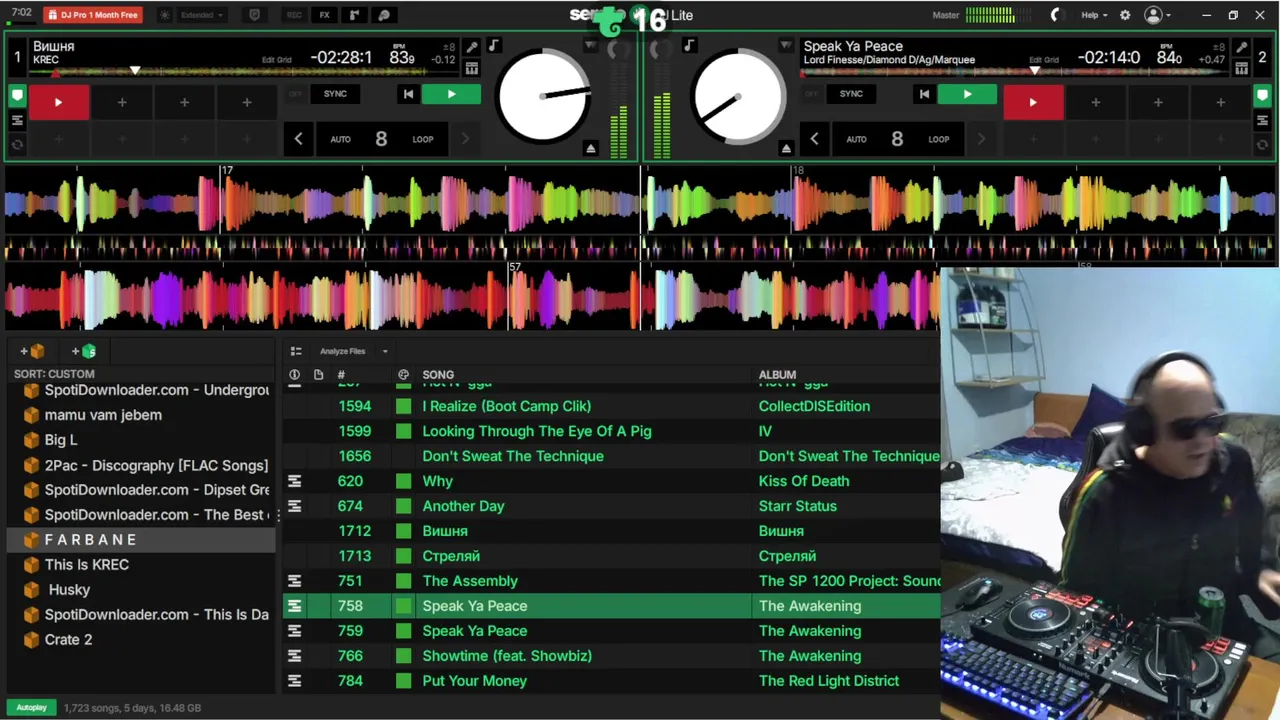This screenshot has width=1280, height=720.
Task: Toggle library list view icon
Action: tap(296, 351)
